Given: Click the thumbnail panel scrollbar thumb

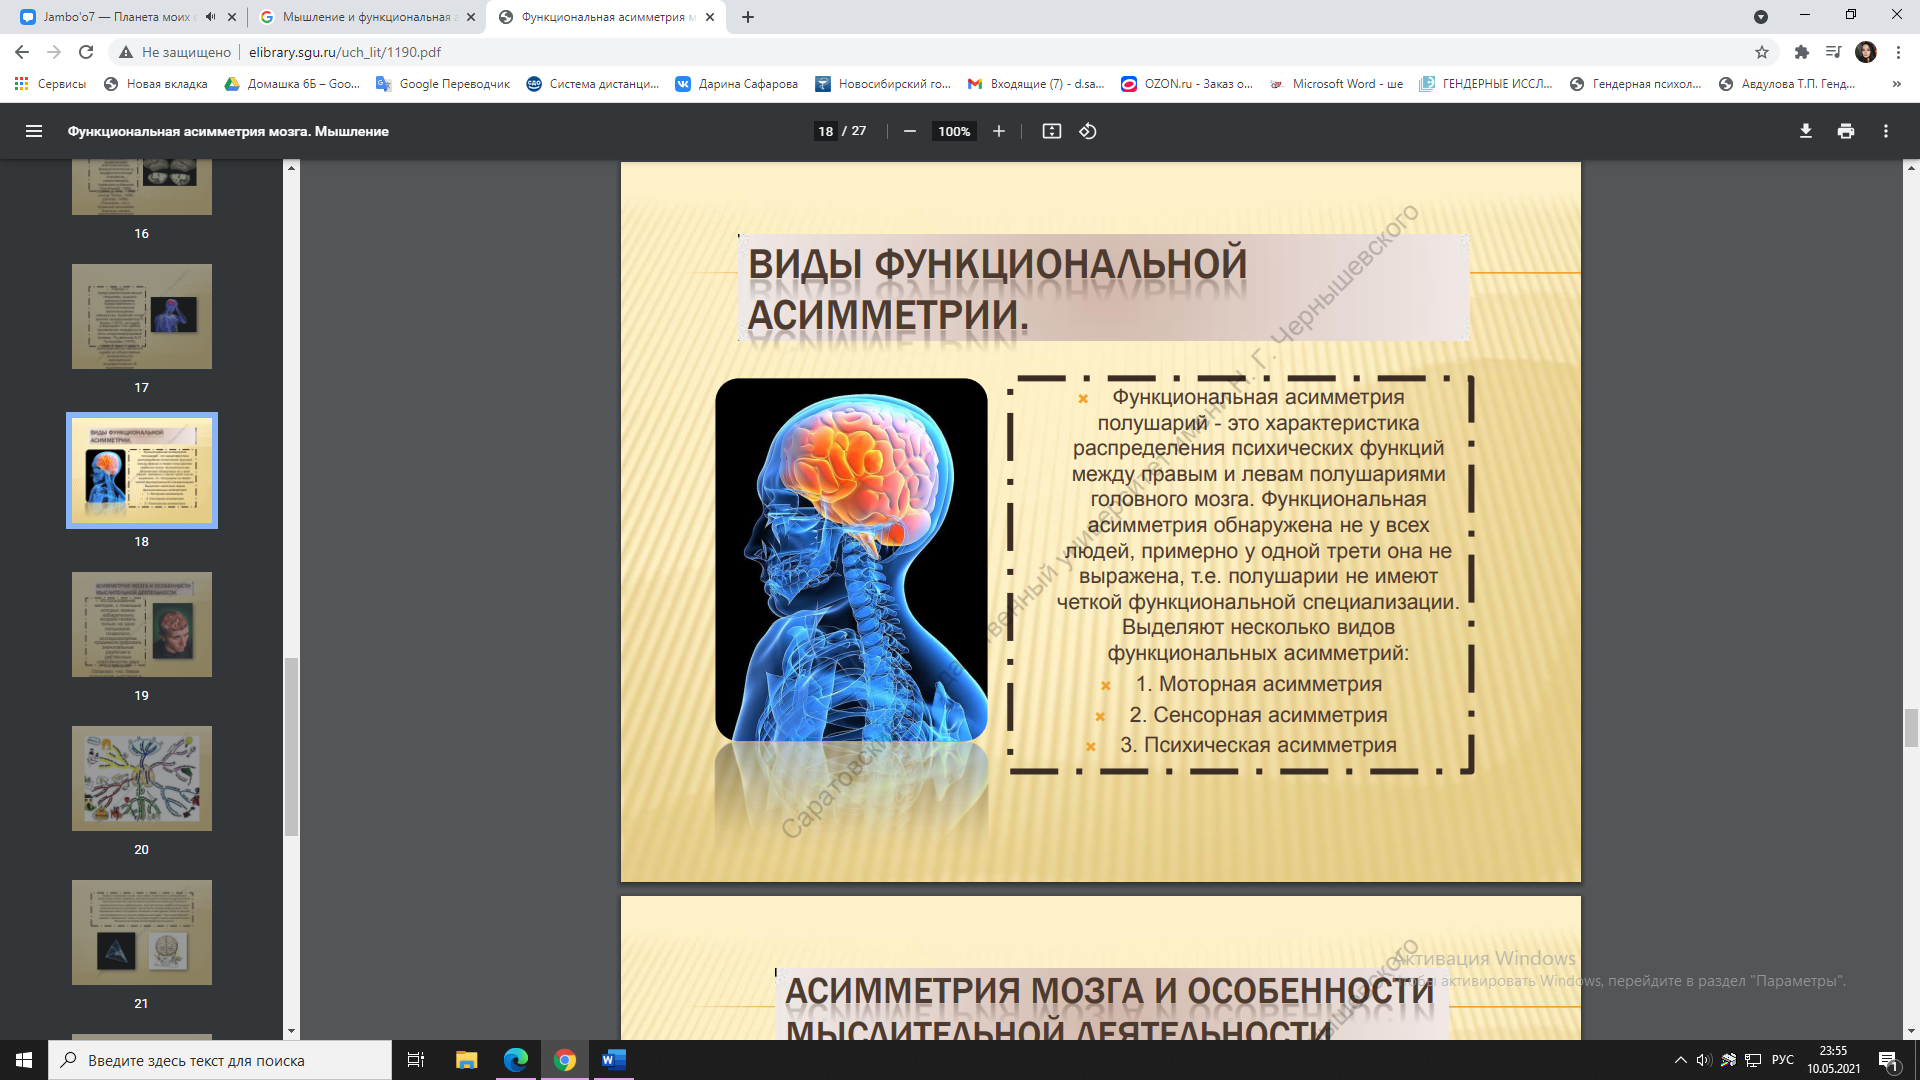Looking at the screenshot, I should (x=291, y=746).
